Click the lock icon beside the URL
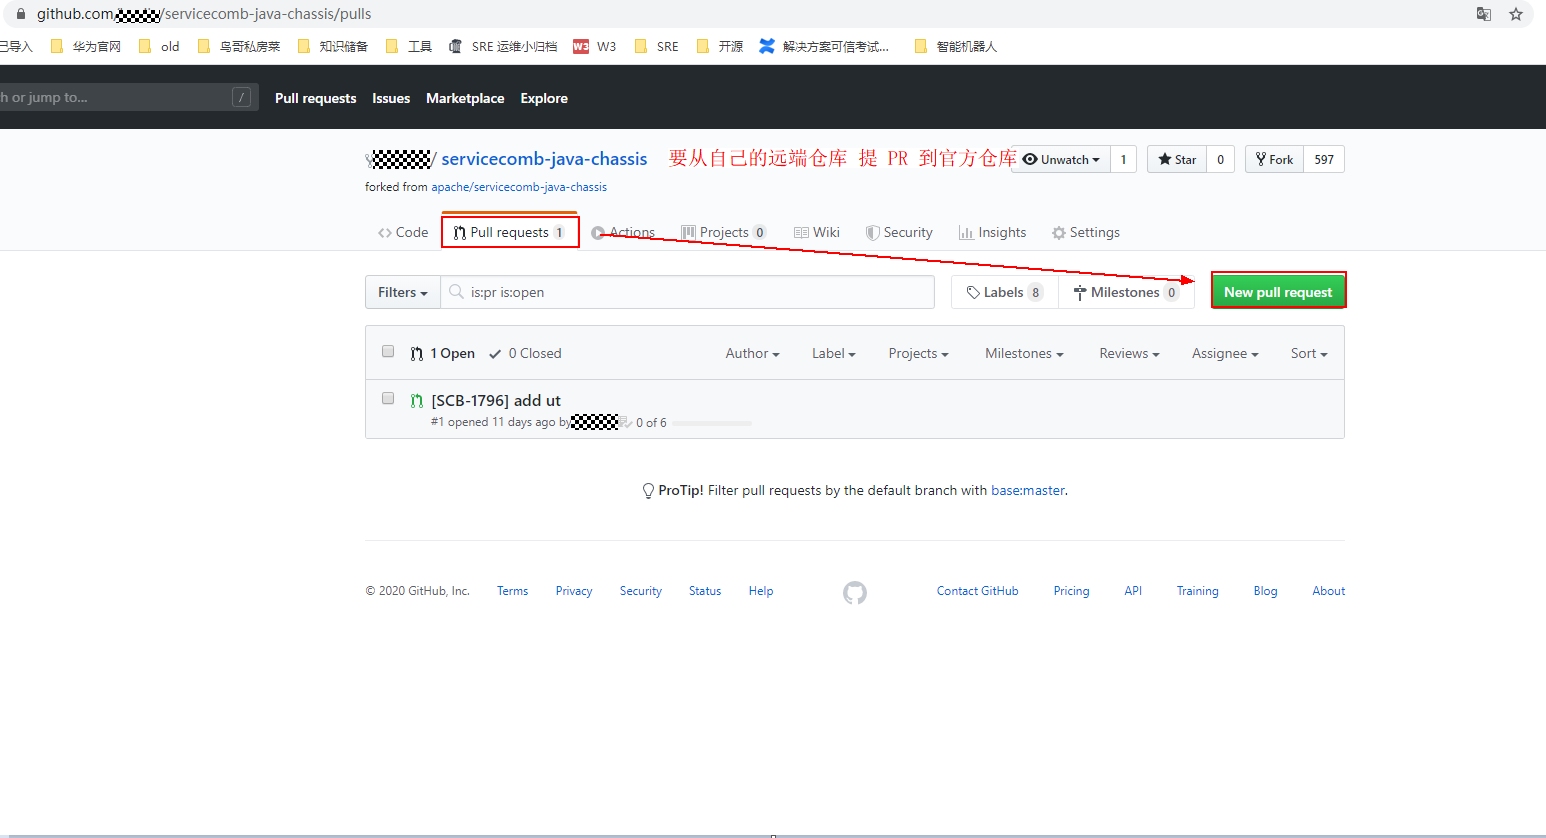Viewport: 1546px width, 838px height. pyautogui.click(x=20, y=14)
